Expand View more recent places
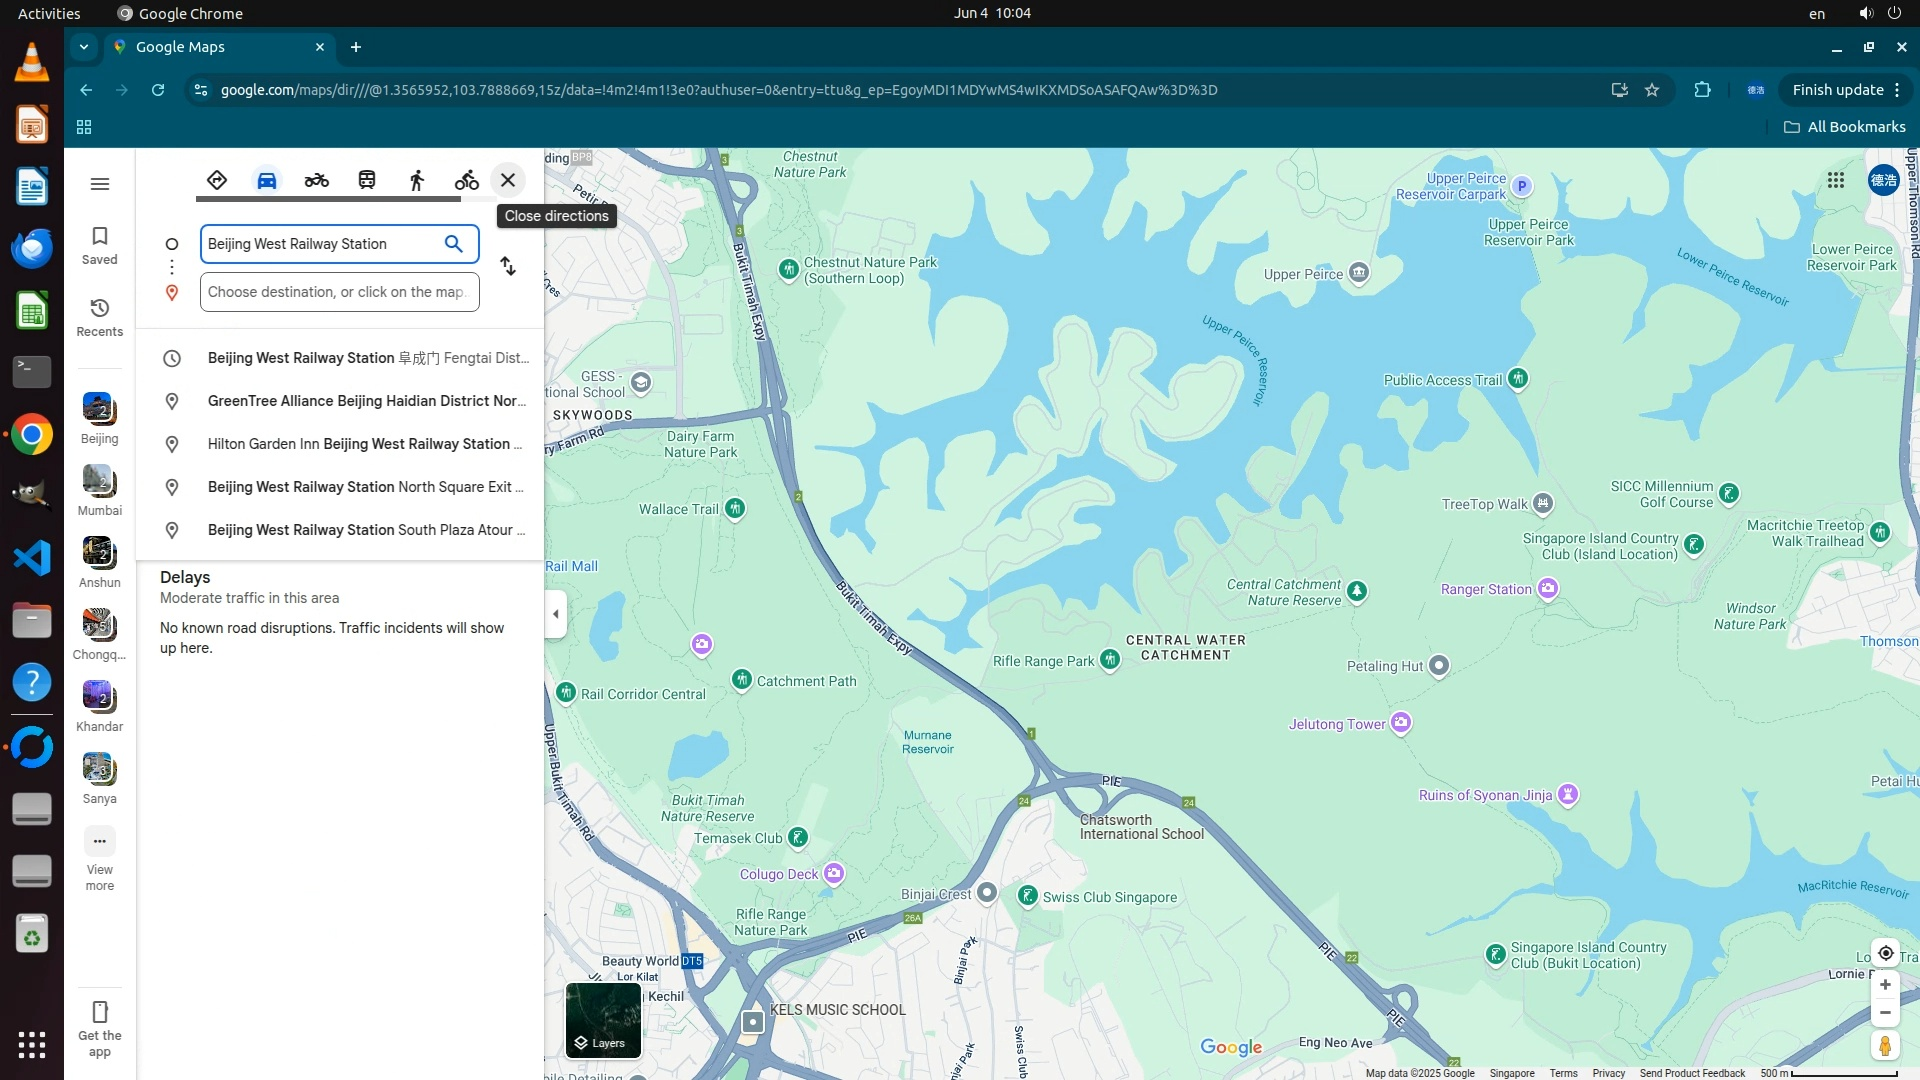Screen dimensions: 1920x1080 tap(100, 857)
